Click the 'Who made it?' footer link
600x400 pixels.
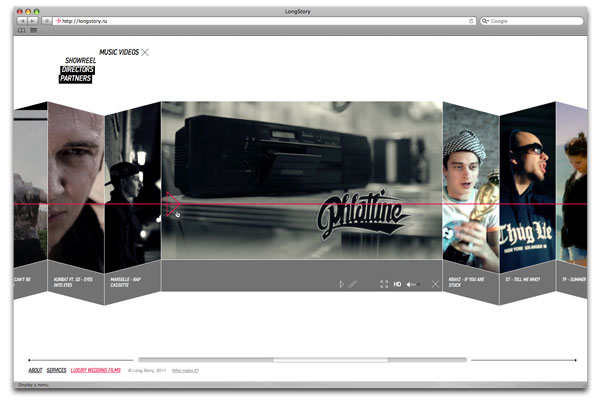tap(185, 371)
